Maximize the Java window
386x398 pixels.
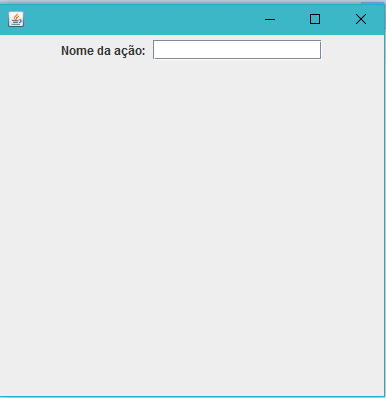pos(315,19)
